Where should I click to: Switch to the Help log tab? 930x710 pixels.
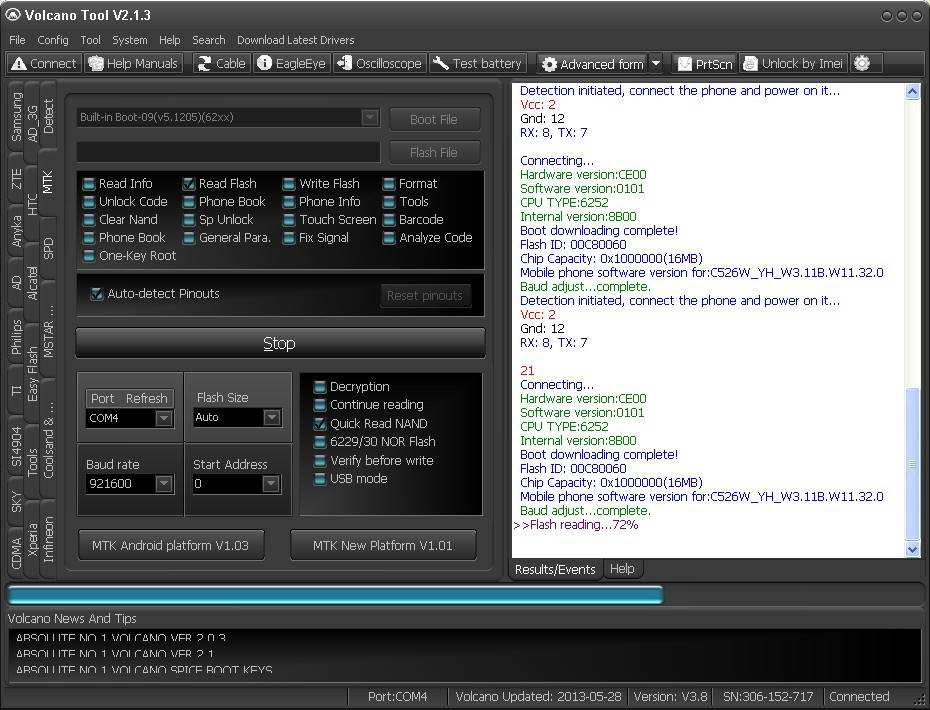tap(622, 569)
